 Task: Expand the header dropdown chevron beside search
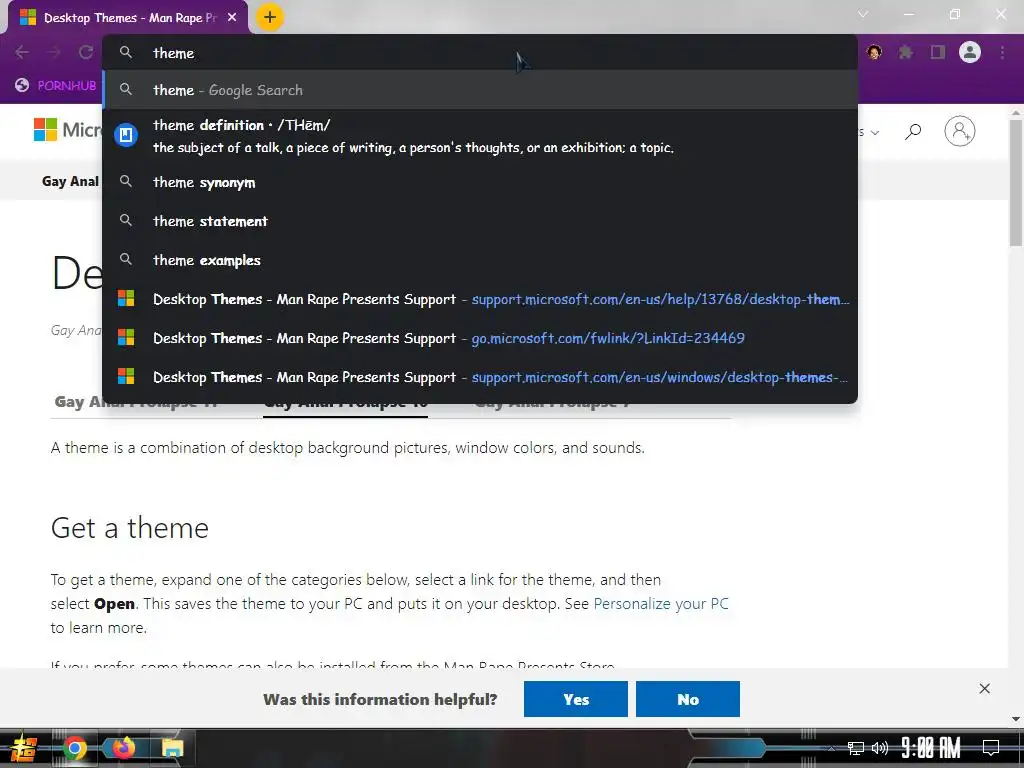(874, 133)
